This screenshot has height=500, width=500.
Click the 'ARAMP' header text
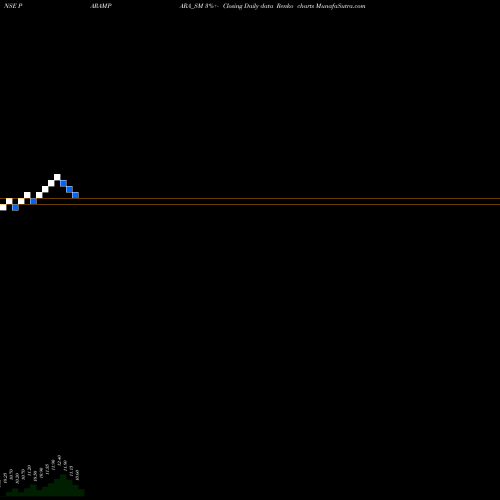coord(101,6)
